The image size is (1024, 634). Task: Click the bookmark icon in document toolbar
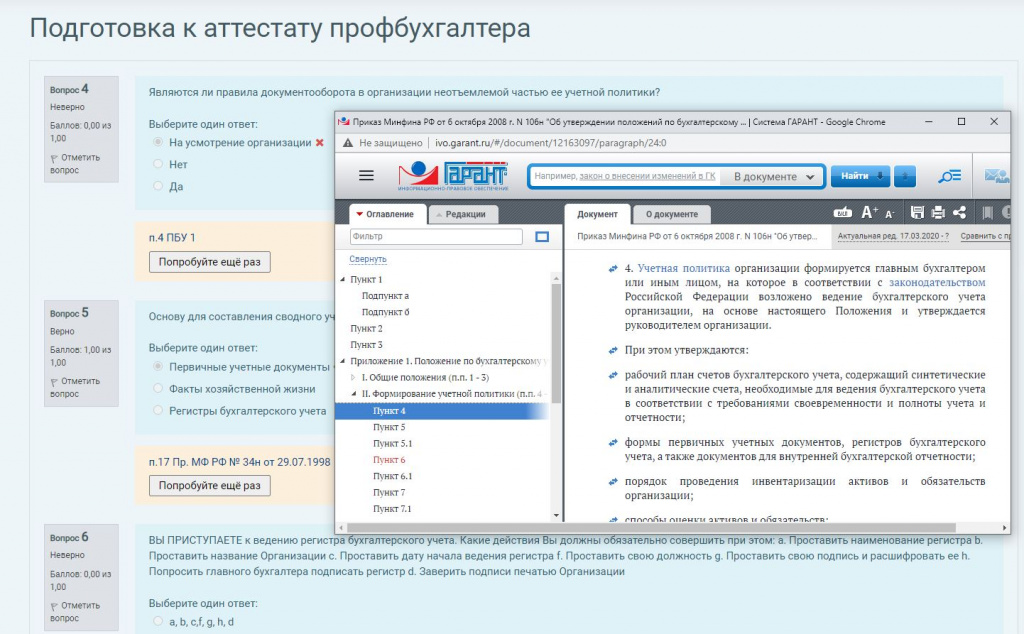987,213
